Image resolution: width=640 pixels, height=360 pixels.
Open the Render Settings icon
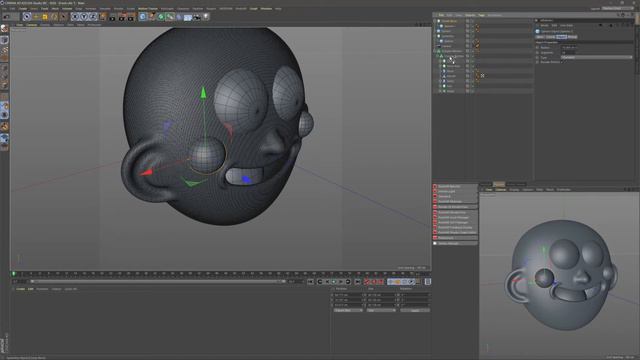coord(131,17)
